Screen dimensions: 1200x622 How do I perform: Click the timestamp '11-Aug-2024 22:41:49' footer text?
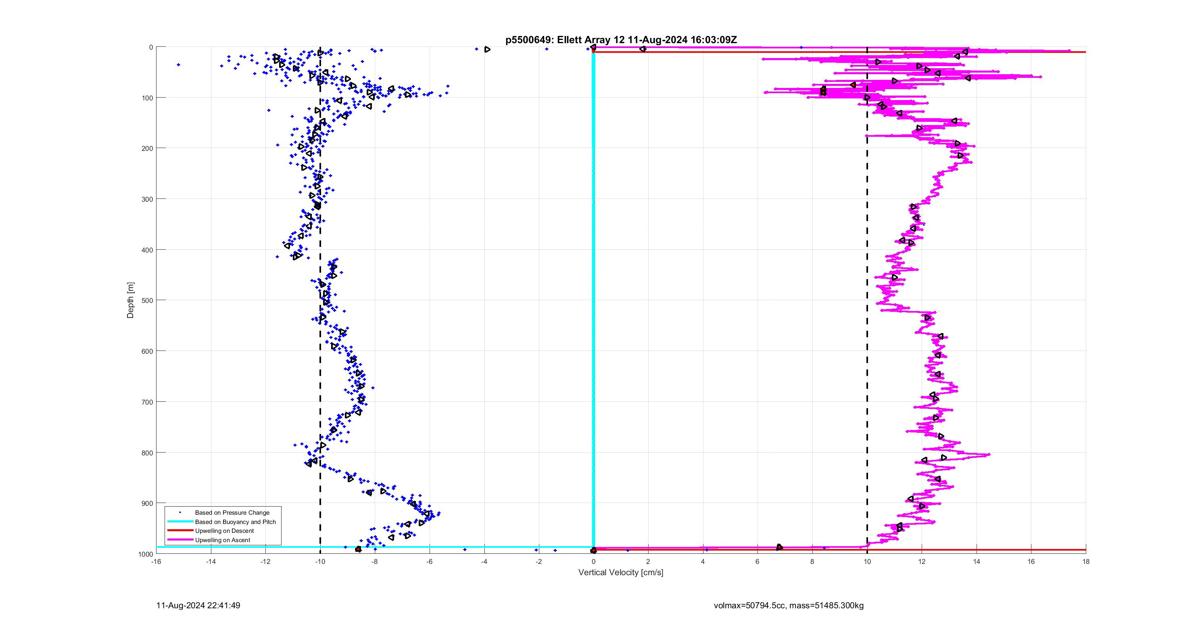[198, 605]
